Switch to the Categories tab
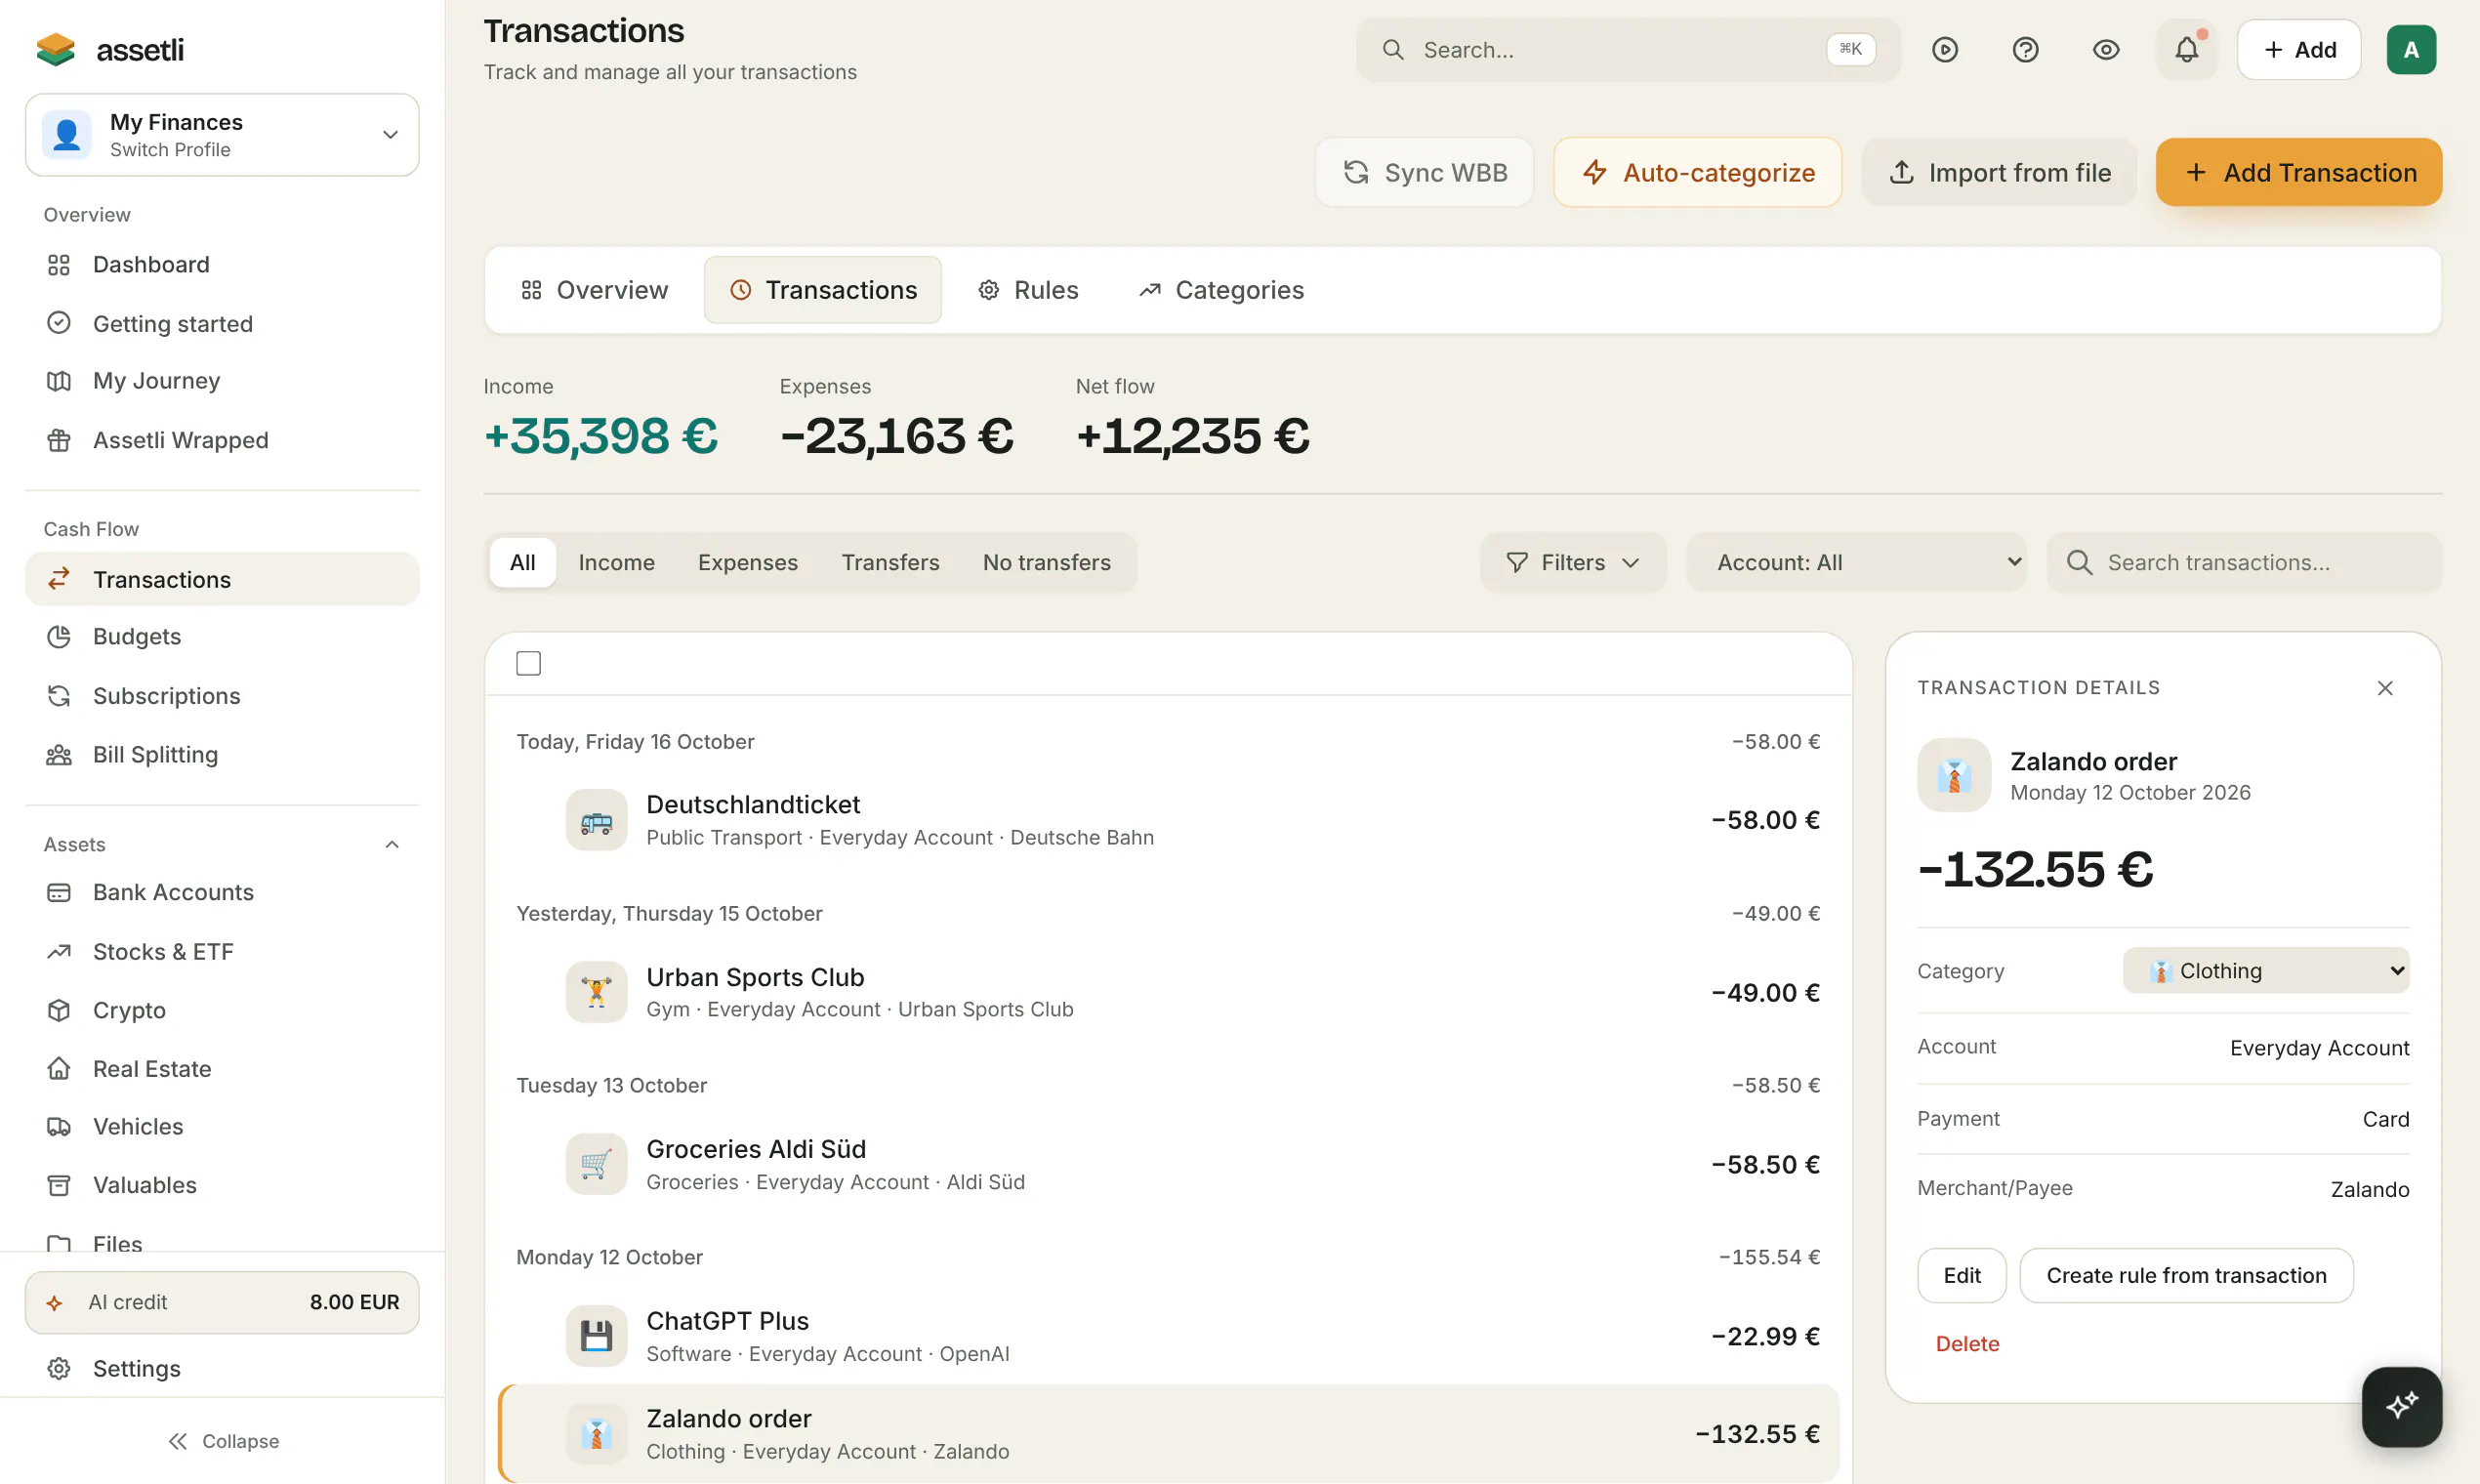 tap(1220, 290)
